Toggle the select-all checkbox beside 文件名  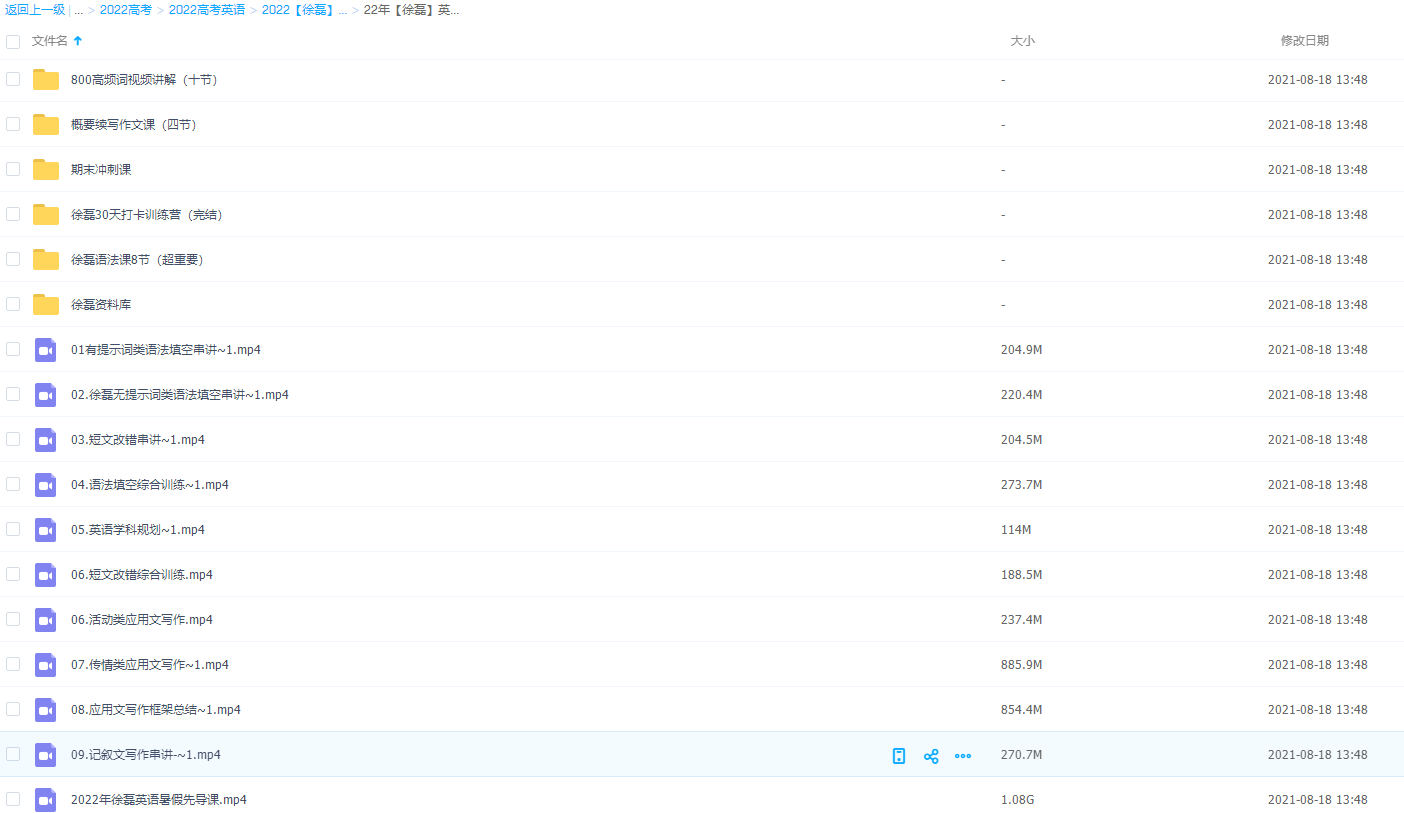[13, 42]
